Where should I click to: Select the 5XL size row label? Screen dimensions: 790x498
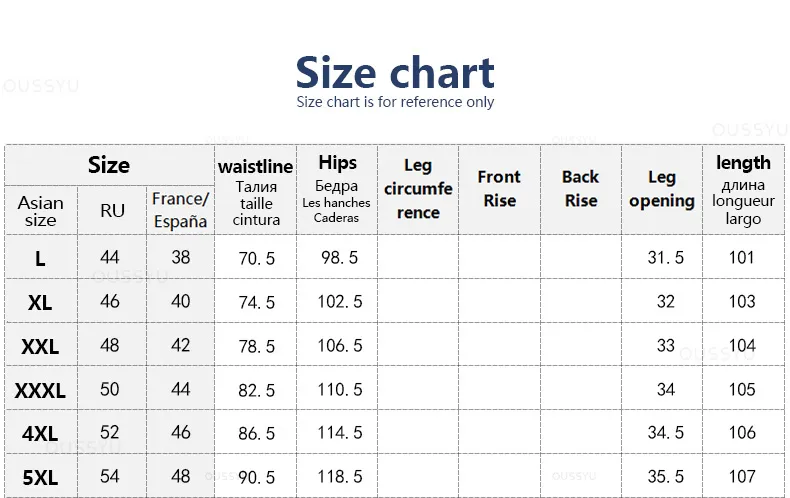click(x=40, y=478)
